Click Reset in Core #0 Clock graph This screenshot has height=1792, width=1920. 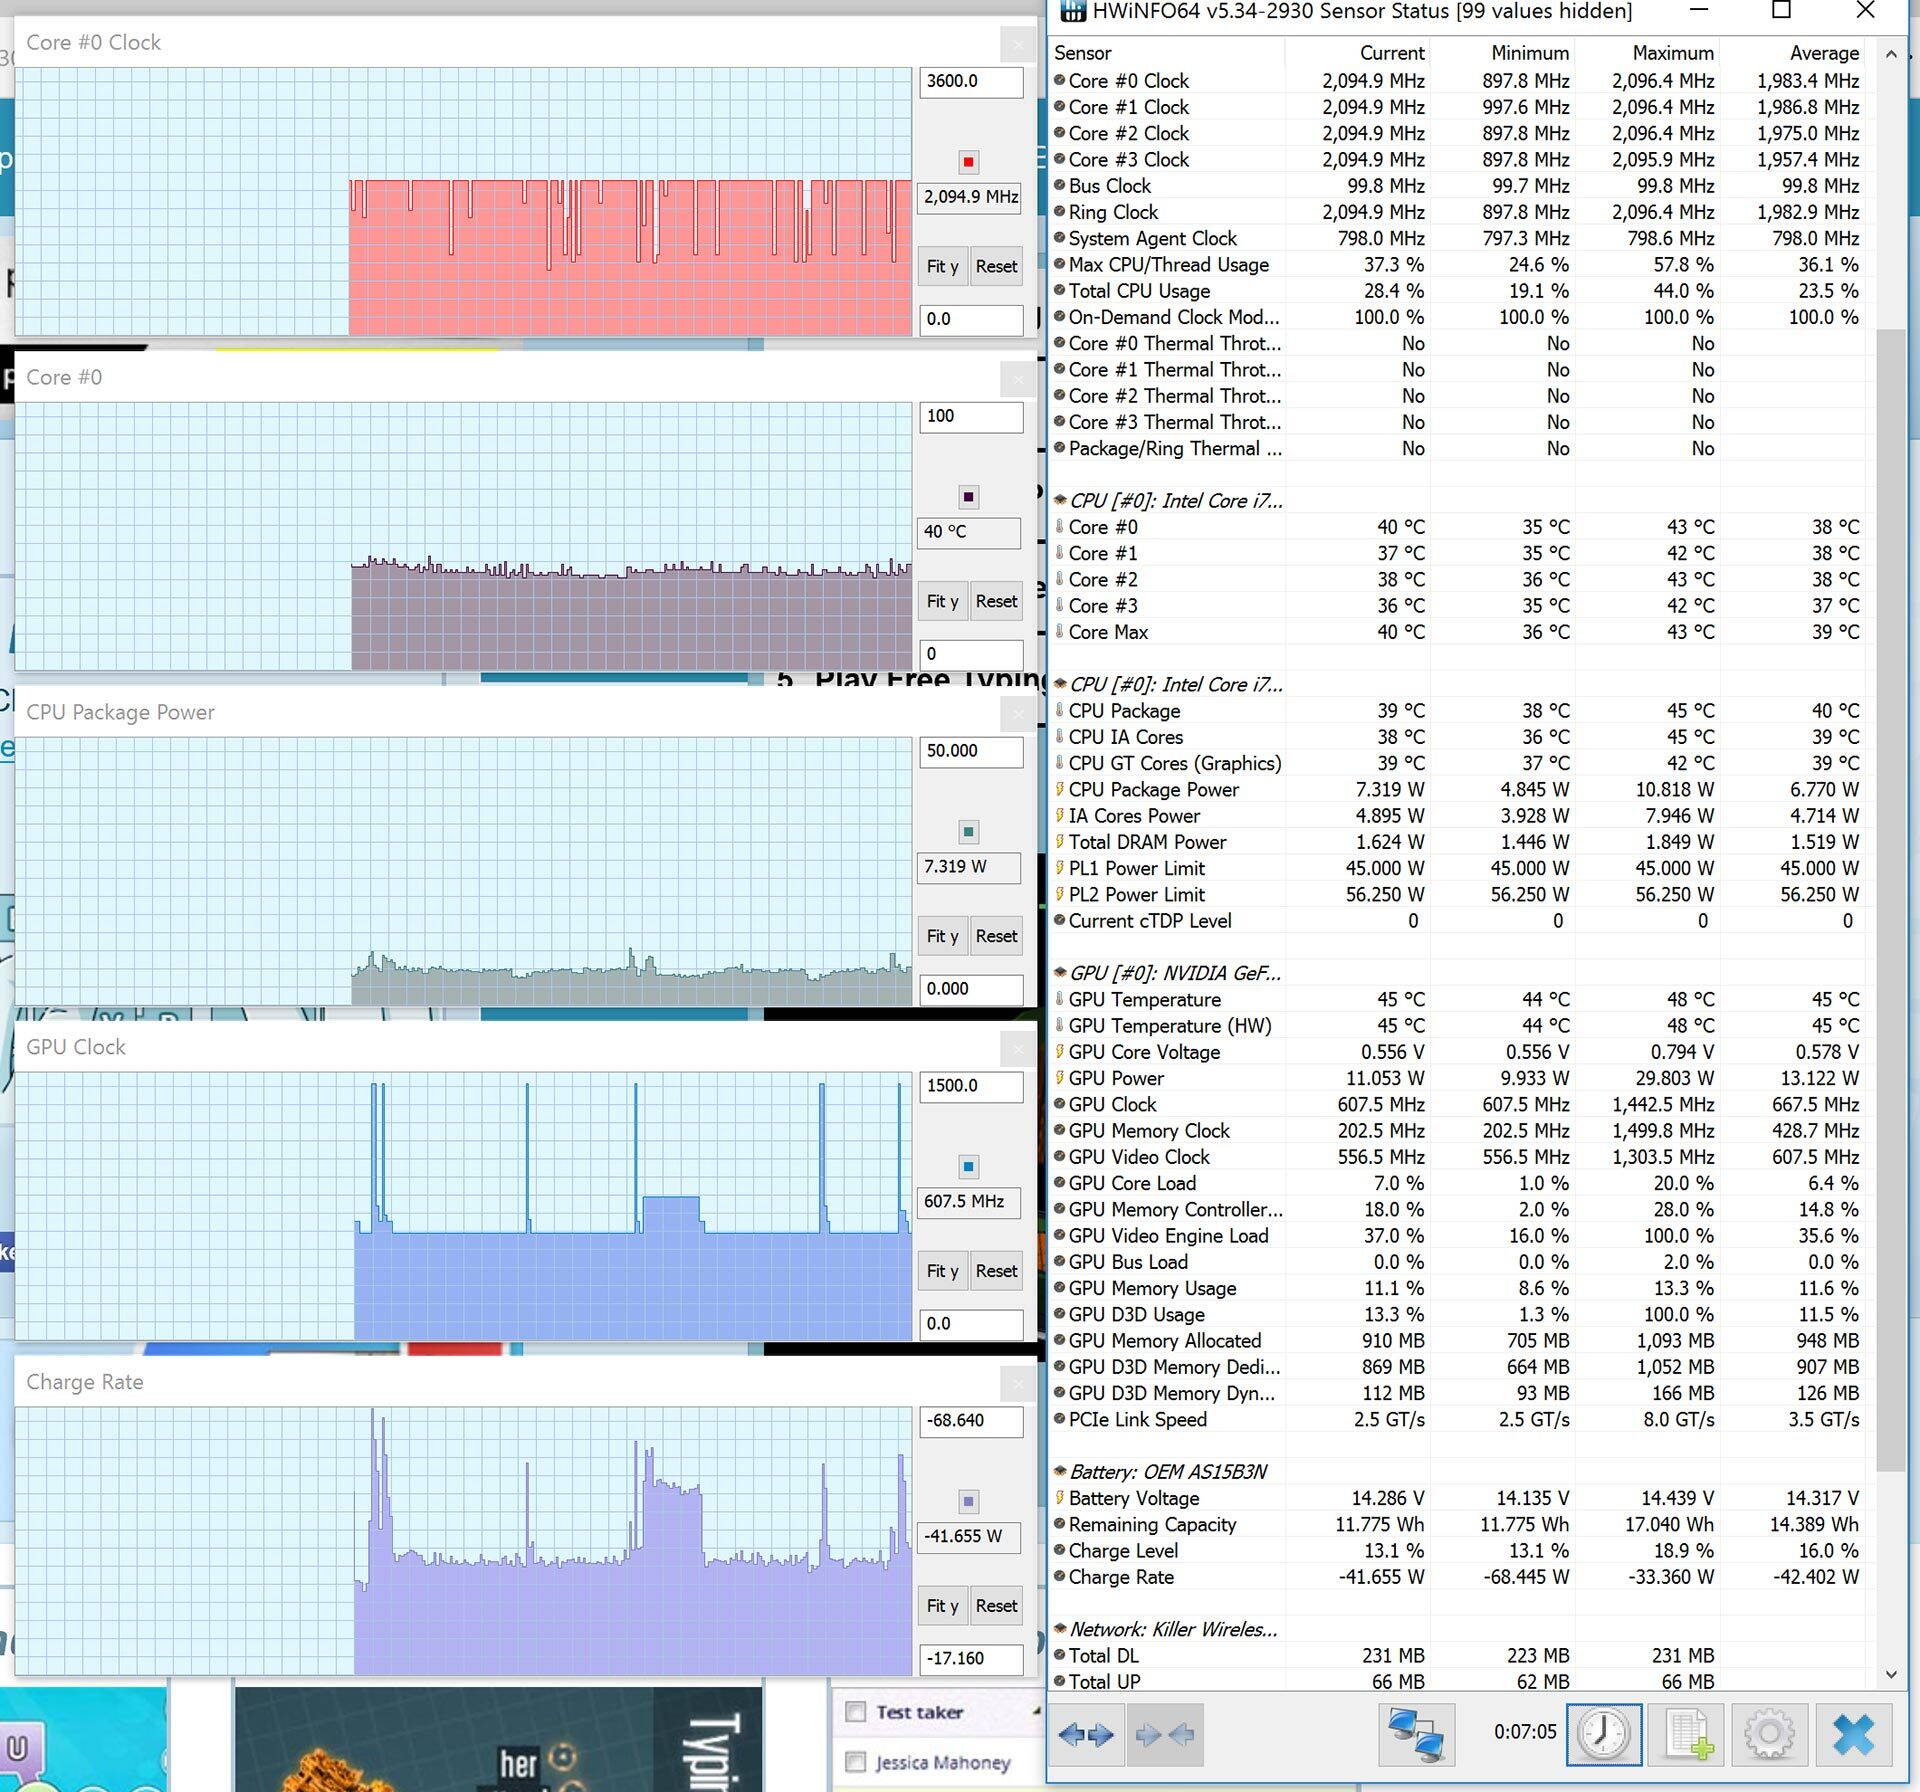click(996, 267)
